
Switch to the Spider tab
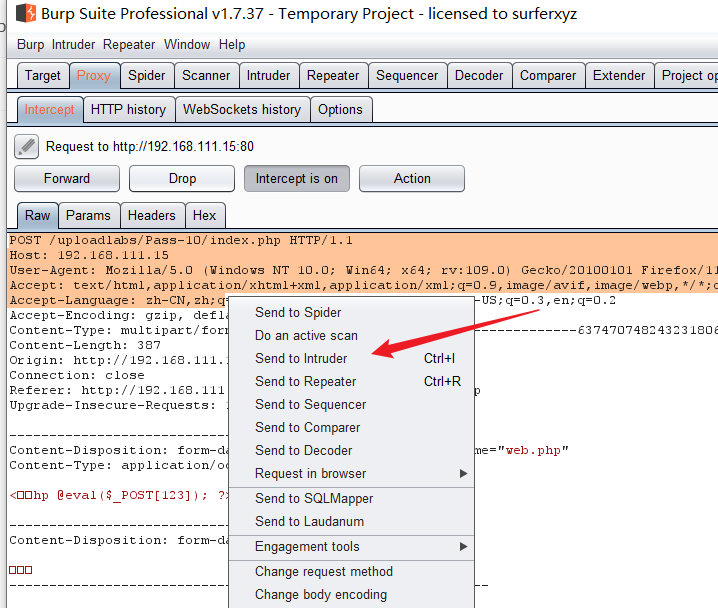(x=147, y=76)
